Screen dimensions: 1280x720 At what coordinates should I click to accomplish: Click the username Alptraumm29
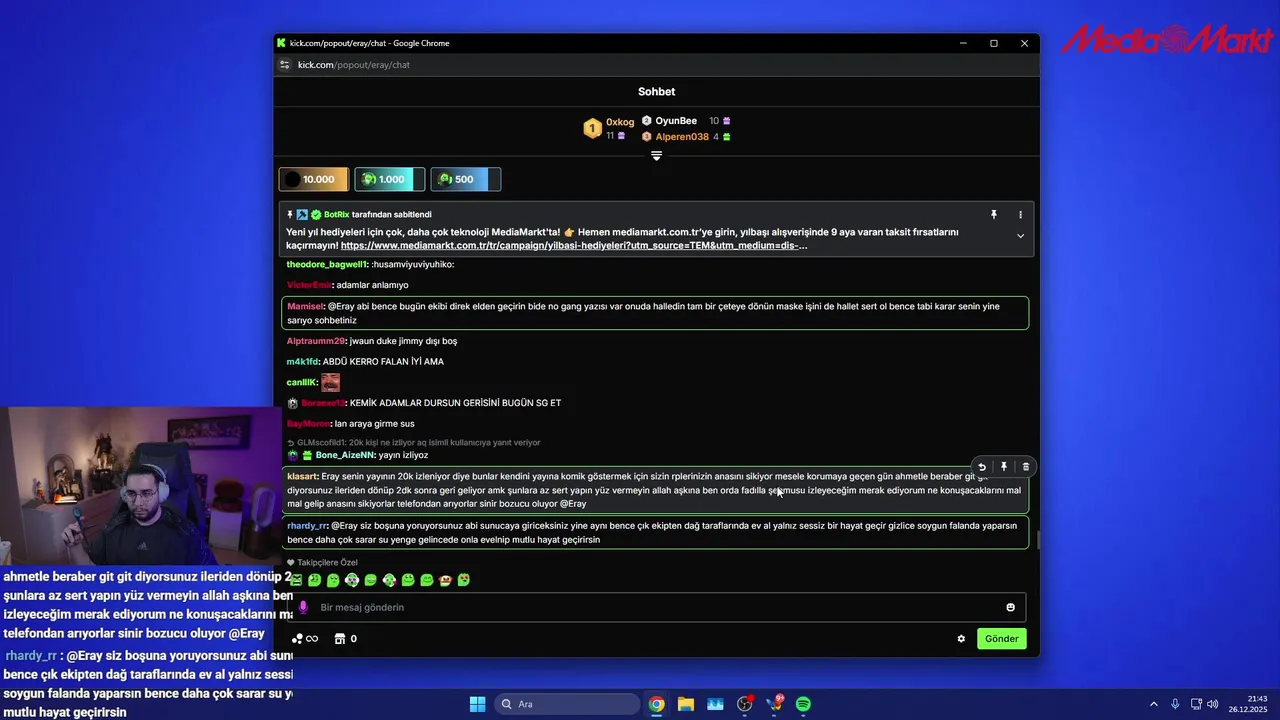316,341
